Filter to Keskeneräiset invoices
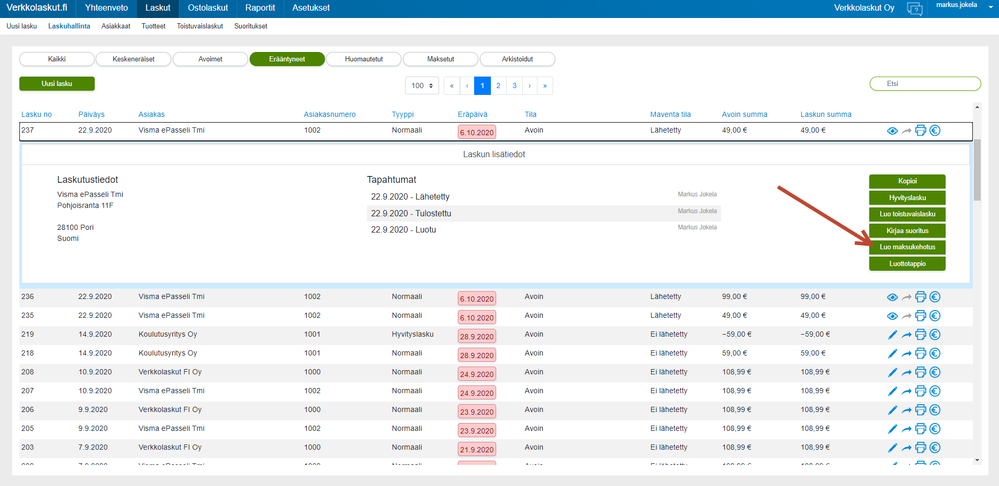 click(133, 59)
